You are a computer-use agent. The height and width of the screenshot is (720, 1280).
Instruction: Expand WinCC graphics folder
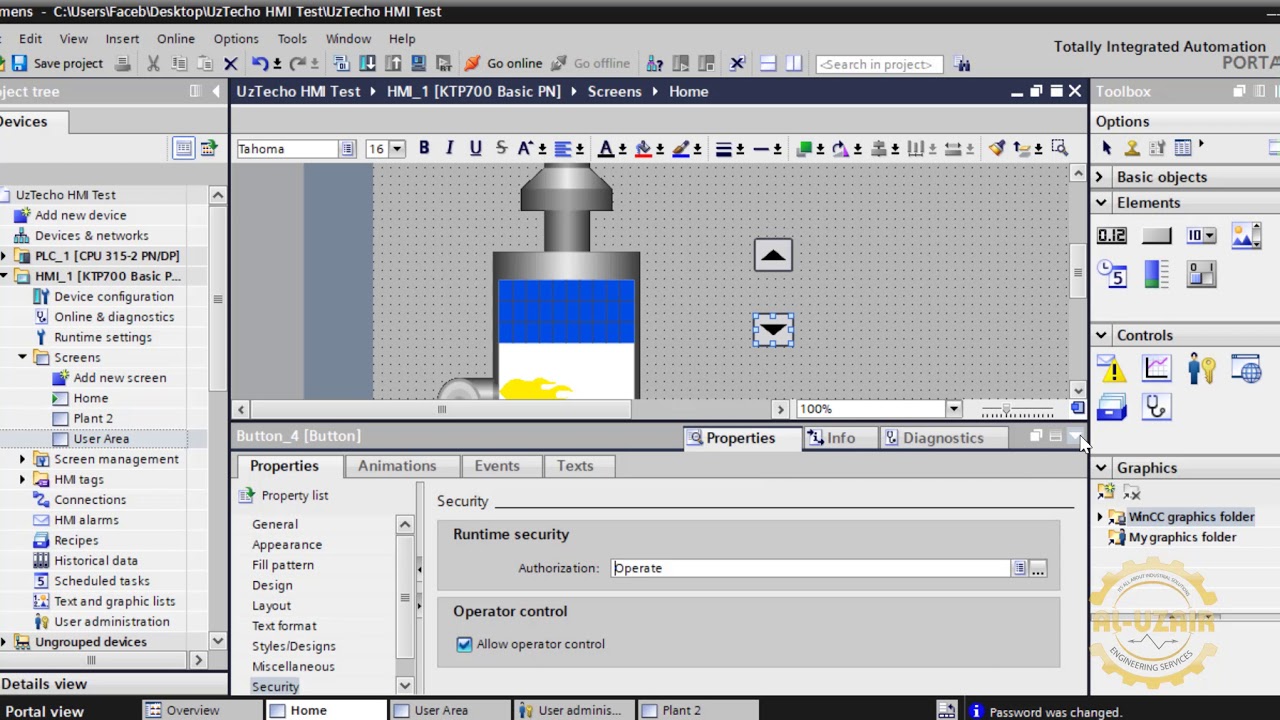(x=1101, y=517)
